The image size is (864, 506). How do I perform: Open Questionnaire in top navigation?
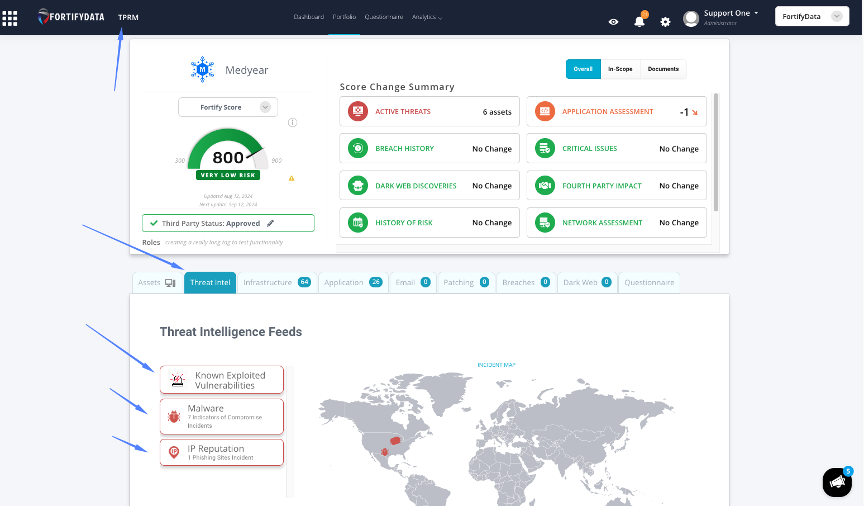click(384, 17)
